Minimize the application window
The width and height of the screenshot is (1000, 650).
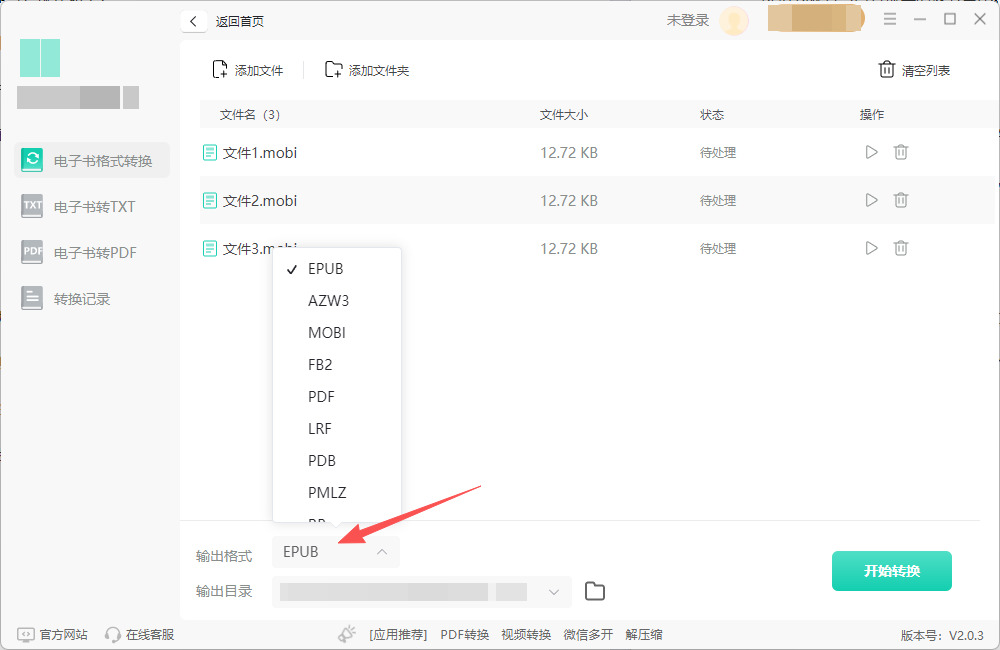pos(920,20)
